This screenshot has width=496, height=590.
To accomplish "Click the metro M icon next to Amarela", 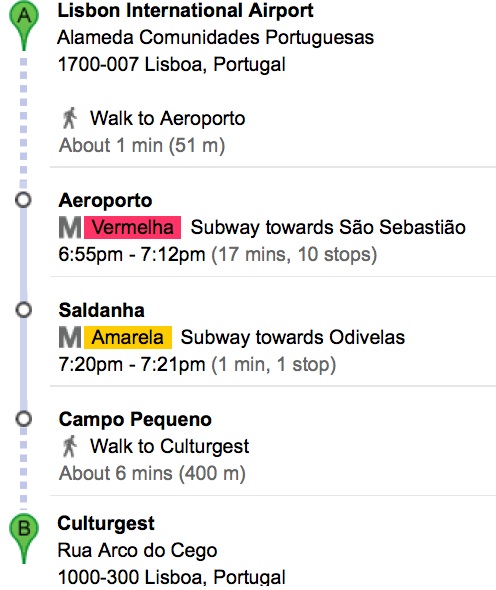I will point(70,337).
